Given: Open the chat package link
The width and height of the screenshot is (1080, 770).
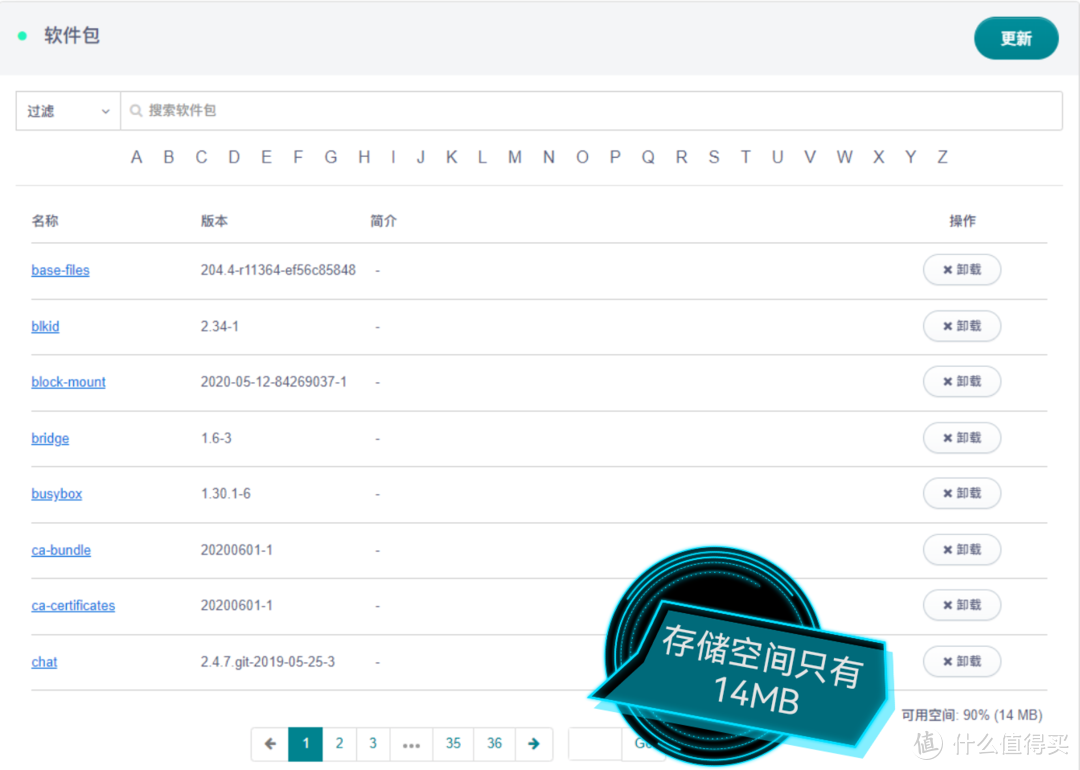Looking at the screenshot, I should (44, 662).
